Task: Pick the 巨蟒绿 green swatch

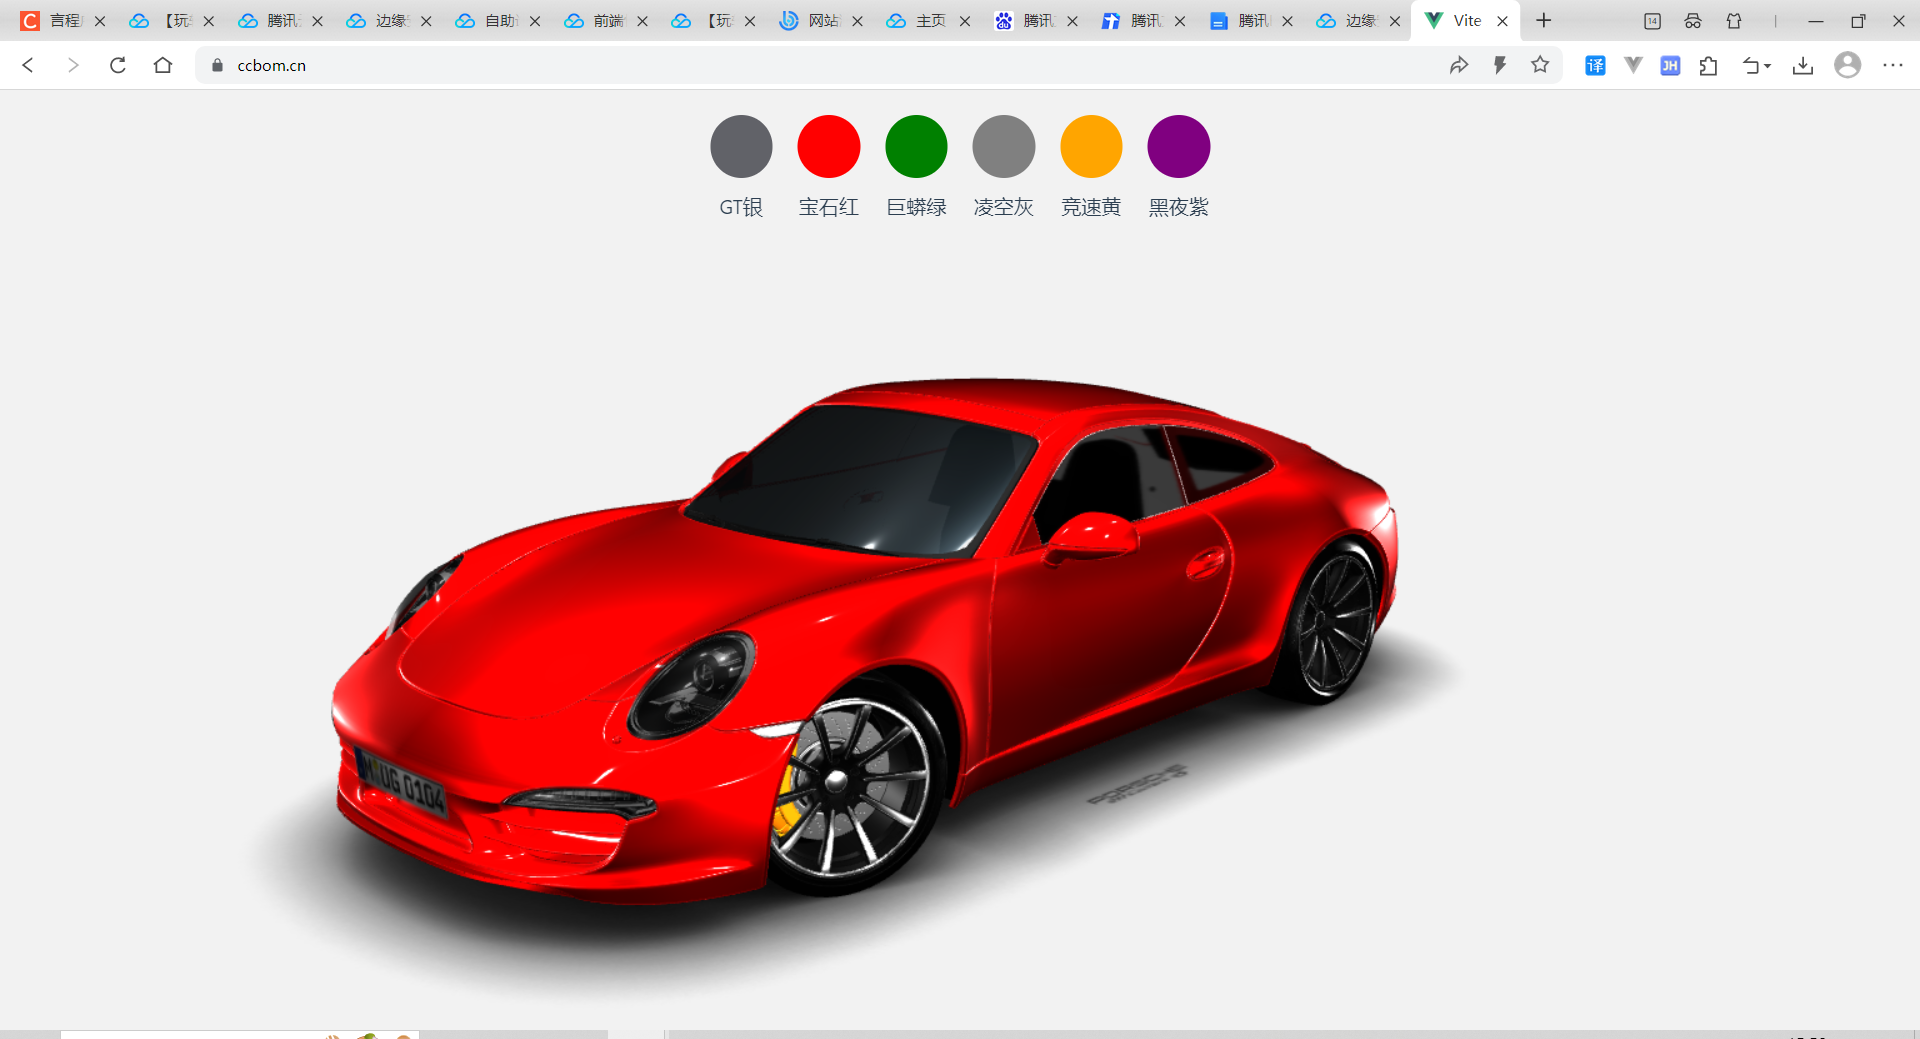Action: pos(916,146)
